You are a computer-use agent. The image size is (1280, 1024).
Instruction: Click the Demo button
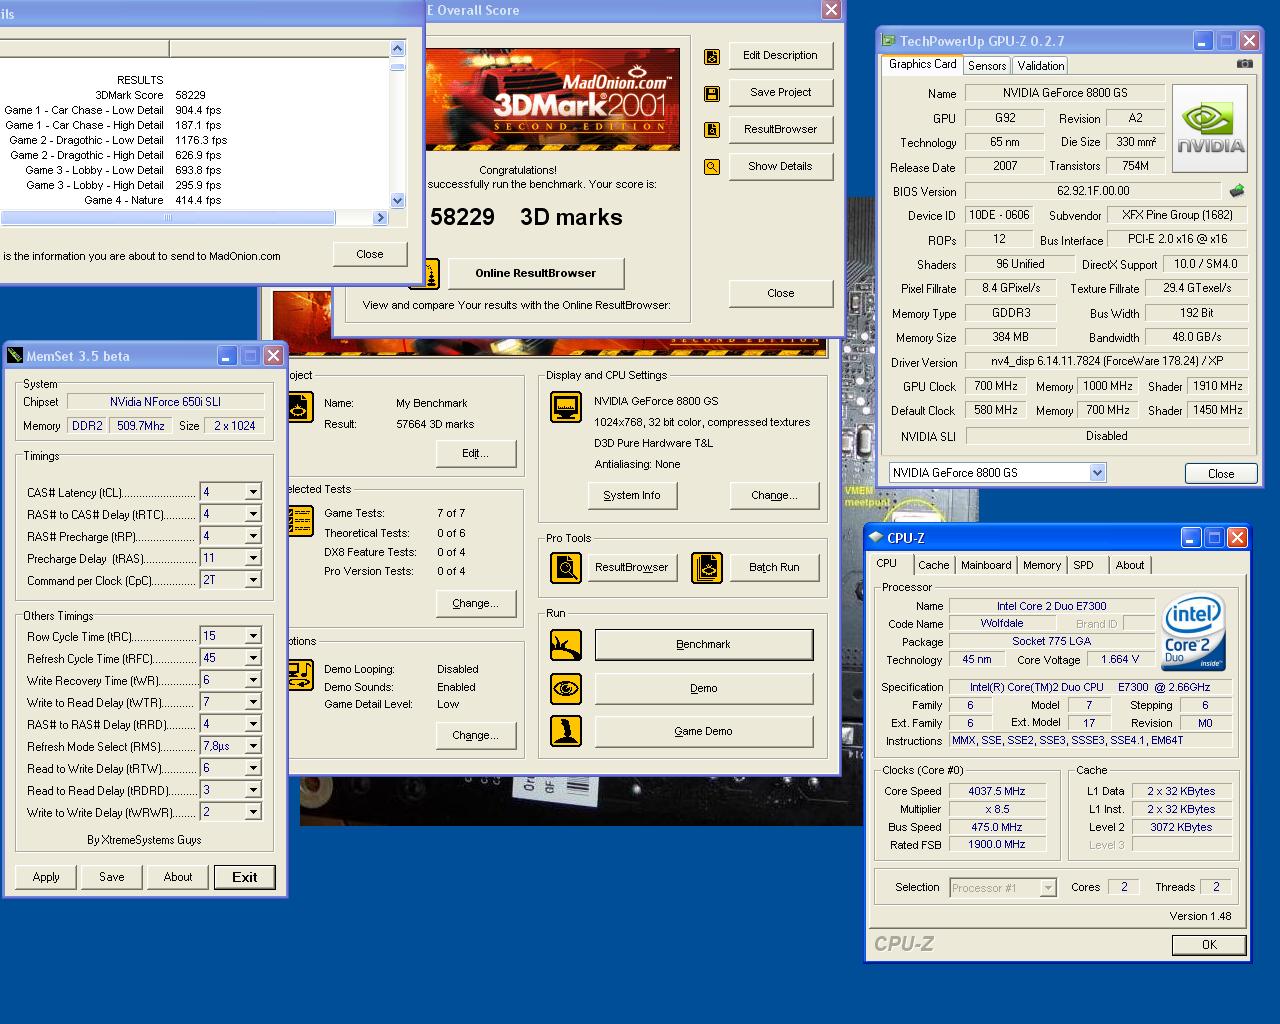pos(704,688)
